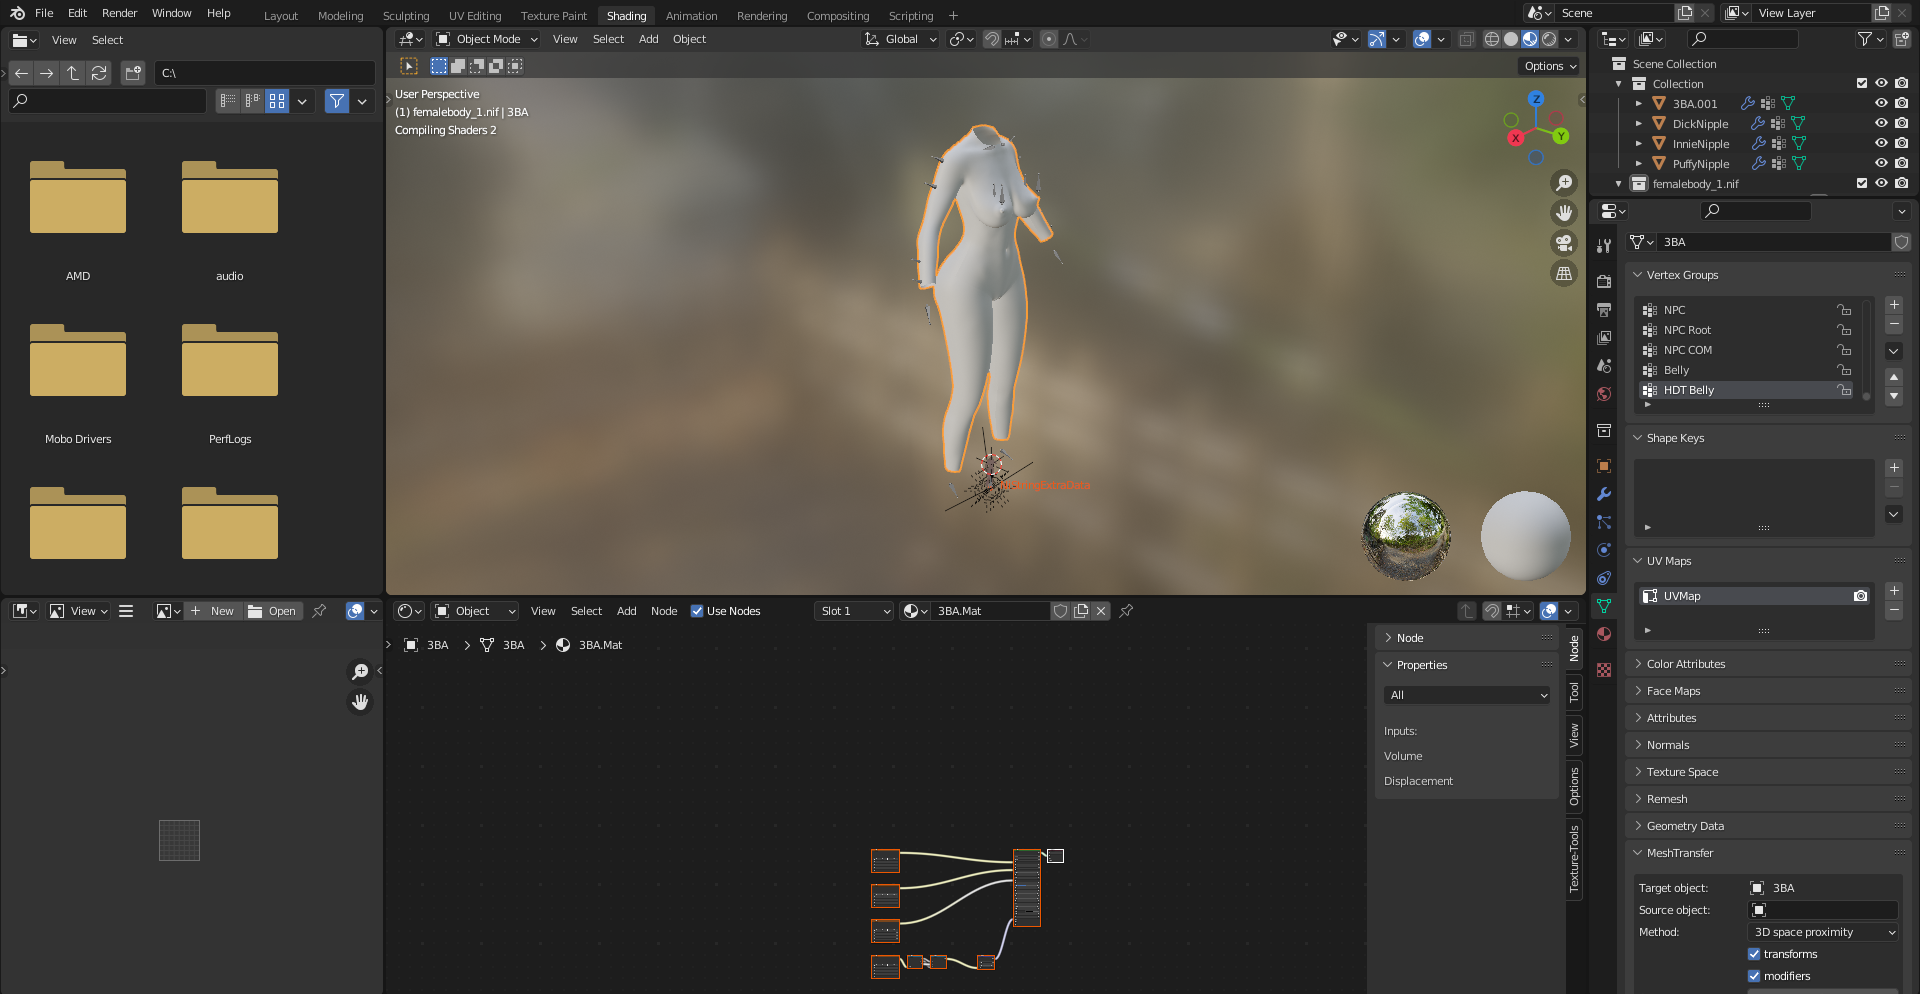Open the World properties tab

click(x=1604, y=394)
